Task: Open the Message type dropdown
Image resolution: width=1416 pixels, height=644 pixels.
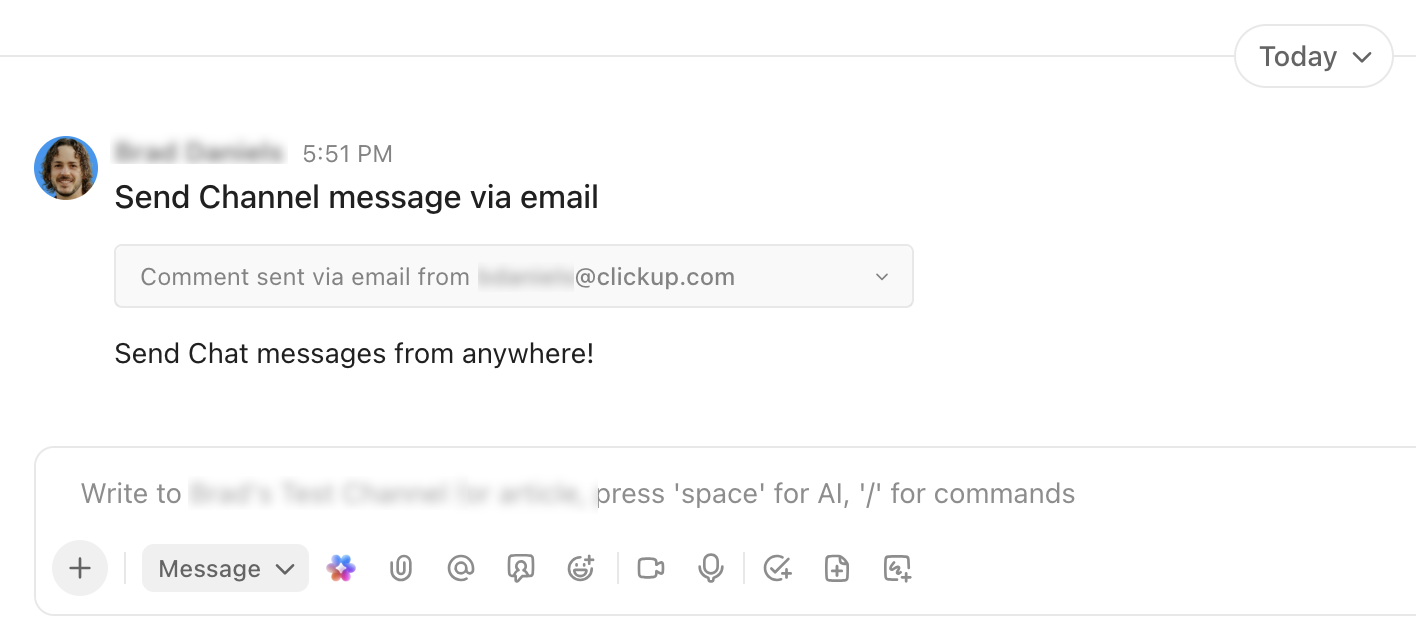Action: click(225, 568)
